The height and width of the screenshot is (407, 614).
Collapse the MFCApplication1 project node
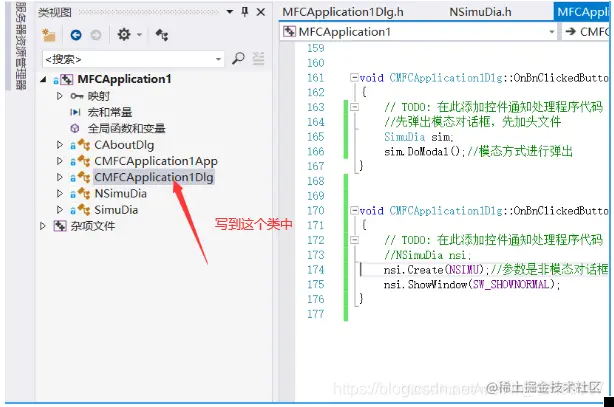pos(43,80)
